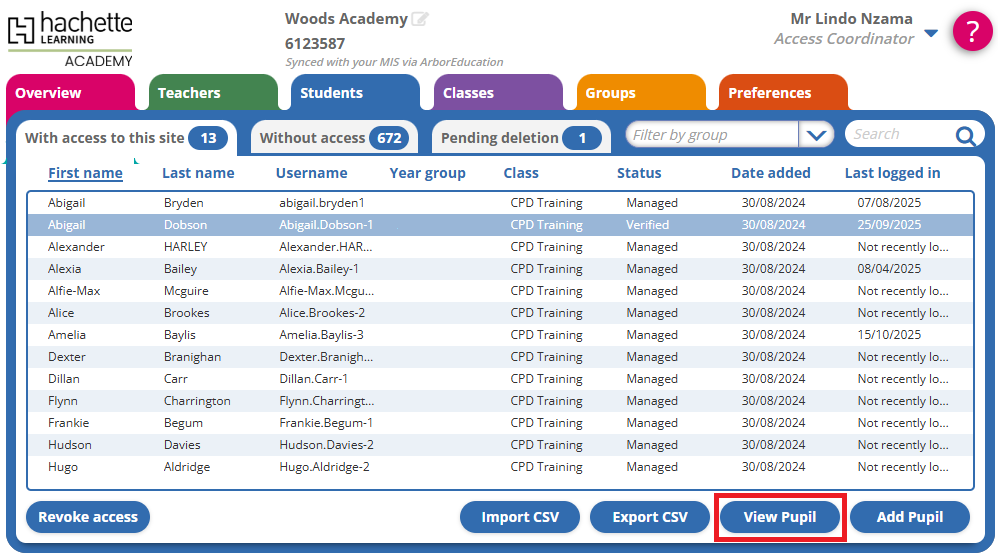
Task: Sort the table by First name header
Action: pos(85,173)
